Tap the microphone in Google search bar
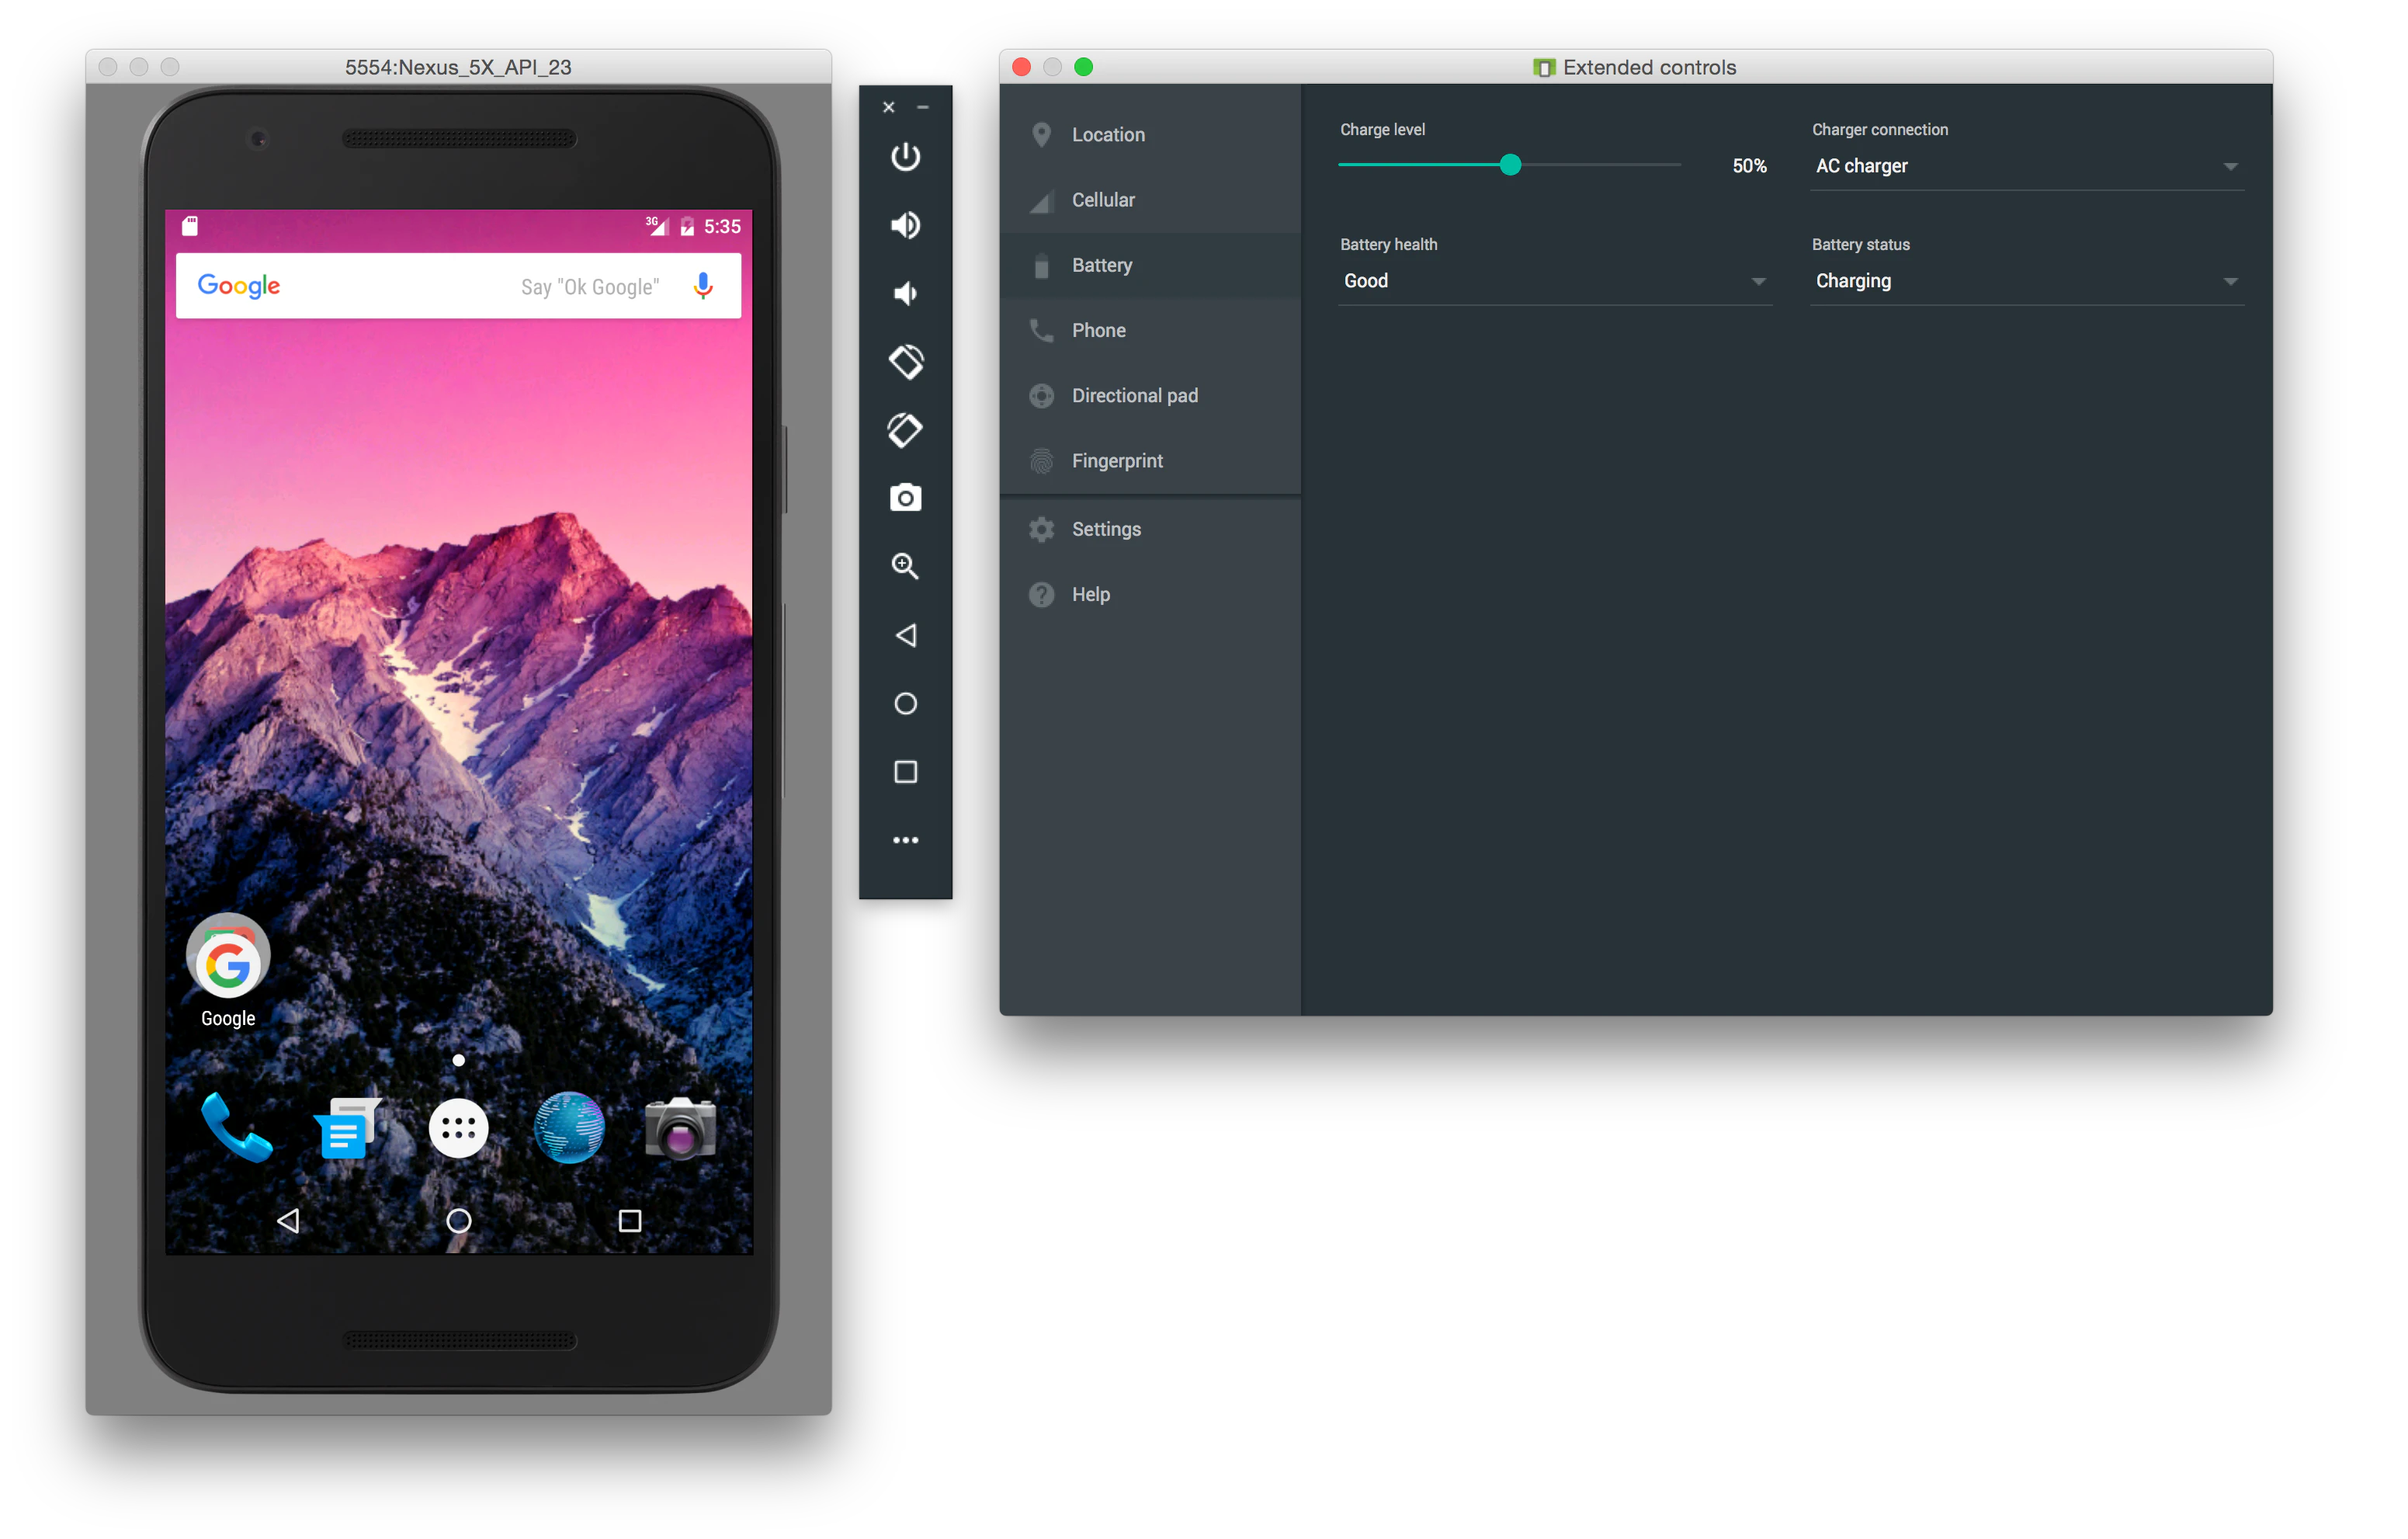2408x1539 pixels. [x=703, y=286]
